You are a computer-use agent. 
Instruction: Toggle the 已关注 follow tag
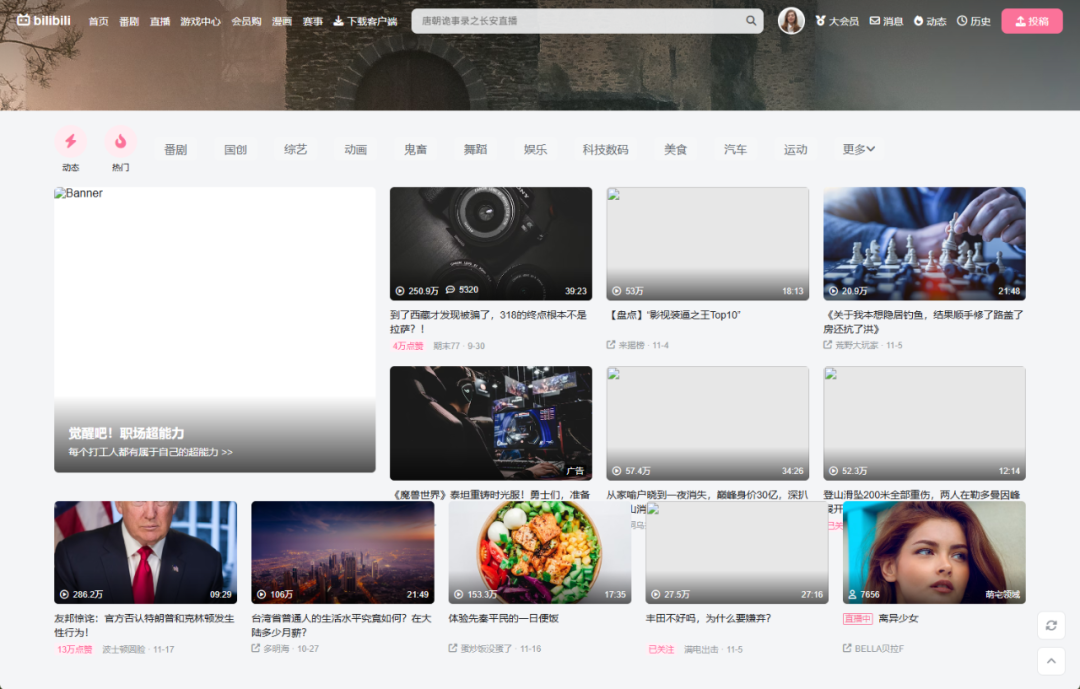660,649
